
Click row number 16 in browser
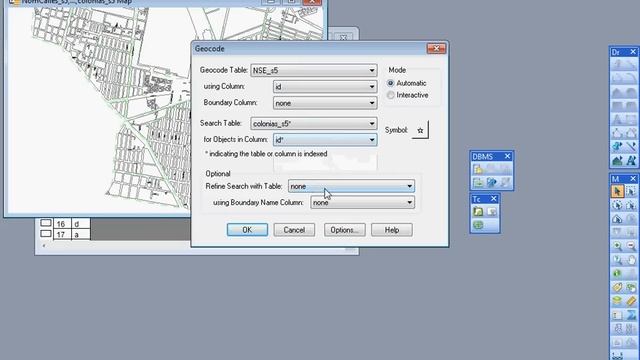61,224
